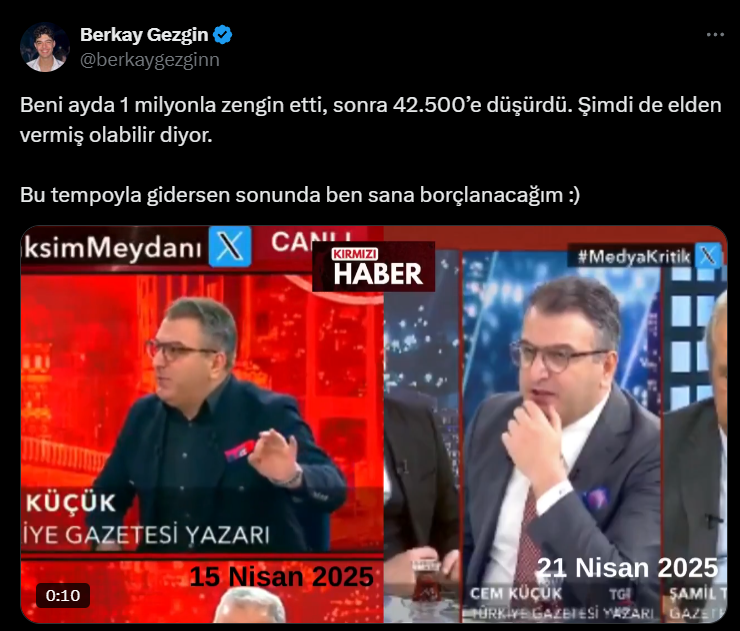Click the X logo next to #MedyaKritik

[x=708, y=256]
